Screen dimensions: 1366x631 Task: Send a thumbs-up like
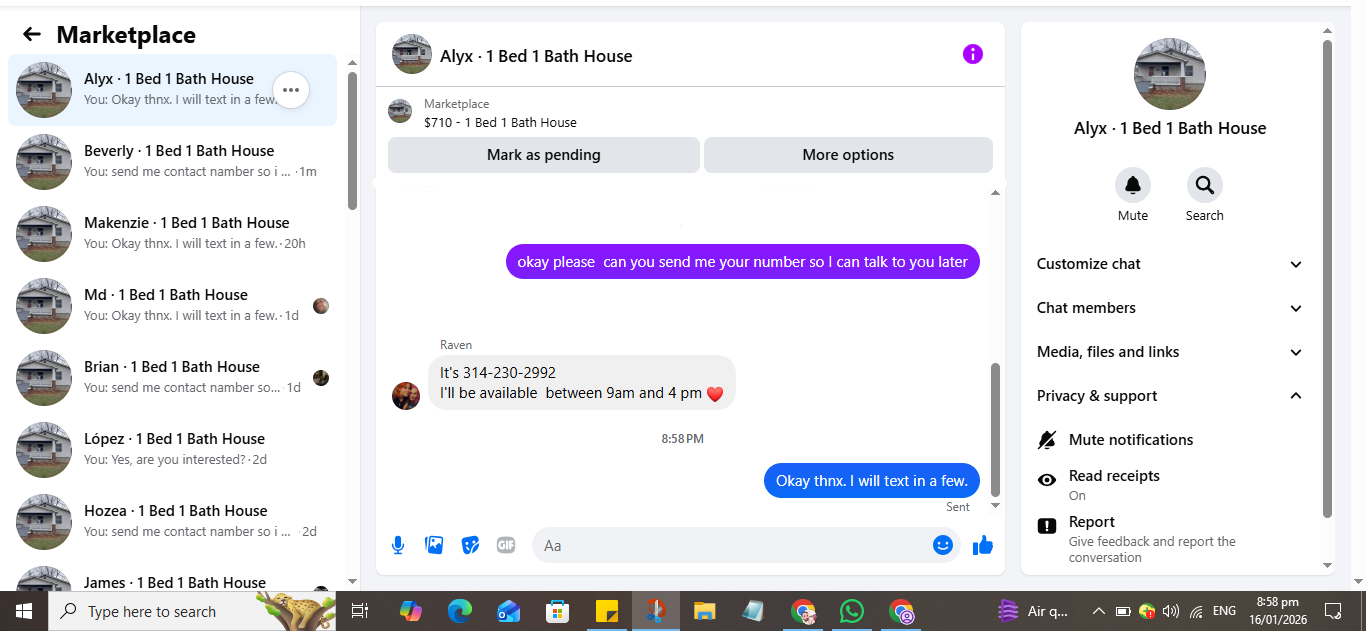pos(983,545)
